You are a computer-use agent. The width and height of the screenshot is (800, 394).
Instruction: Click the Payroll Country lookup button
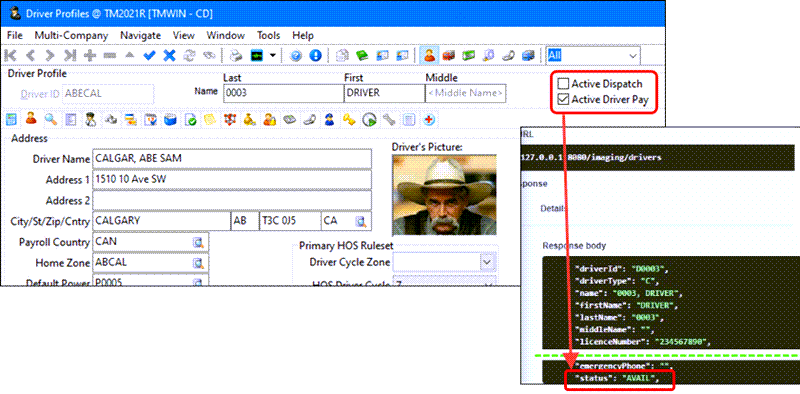pos(198,242)
